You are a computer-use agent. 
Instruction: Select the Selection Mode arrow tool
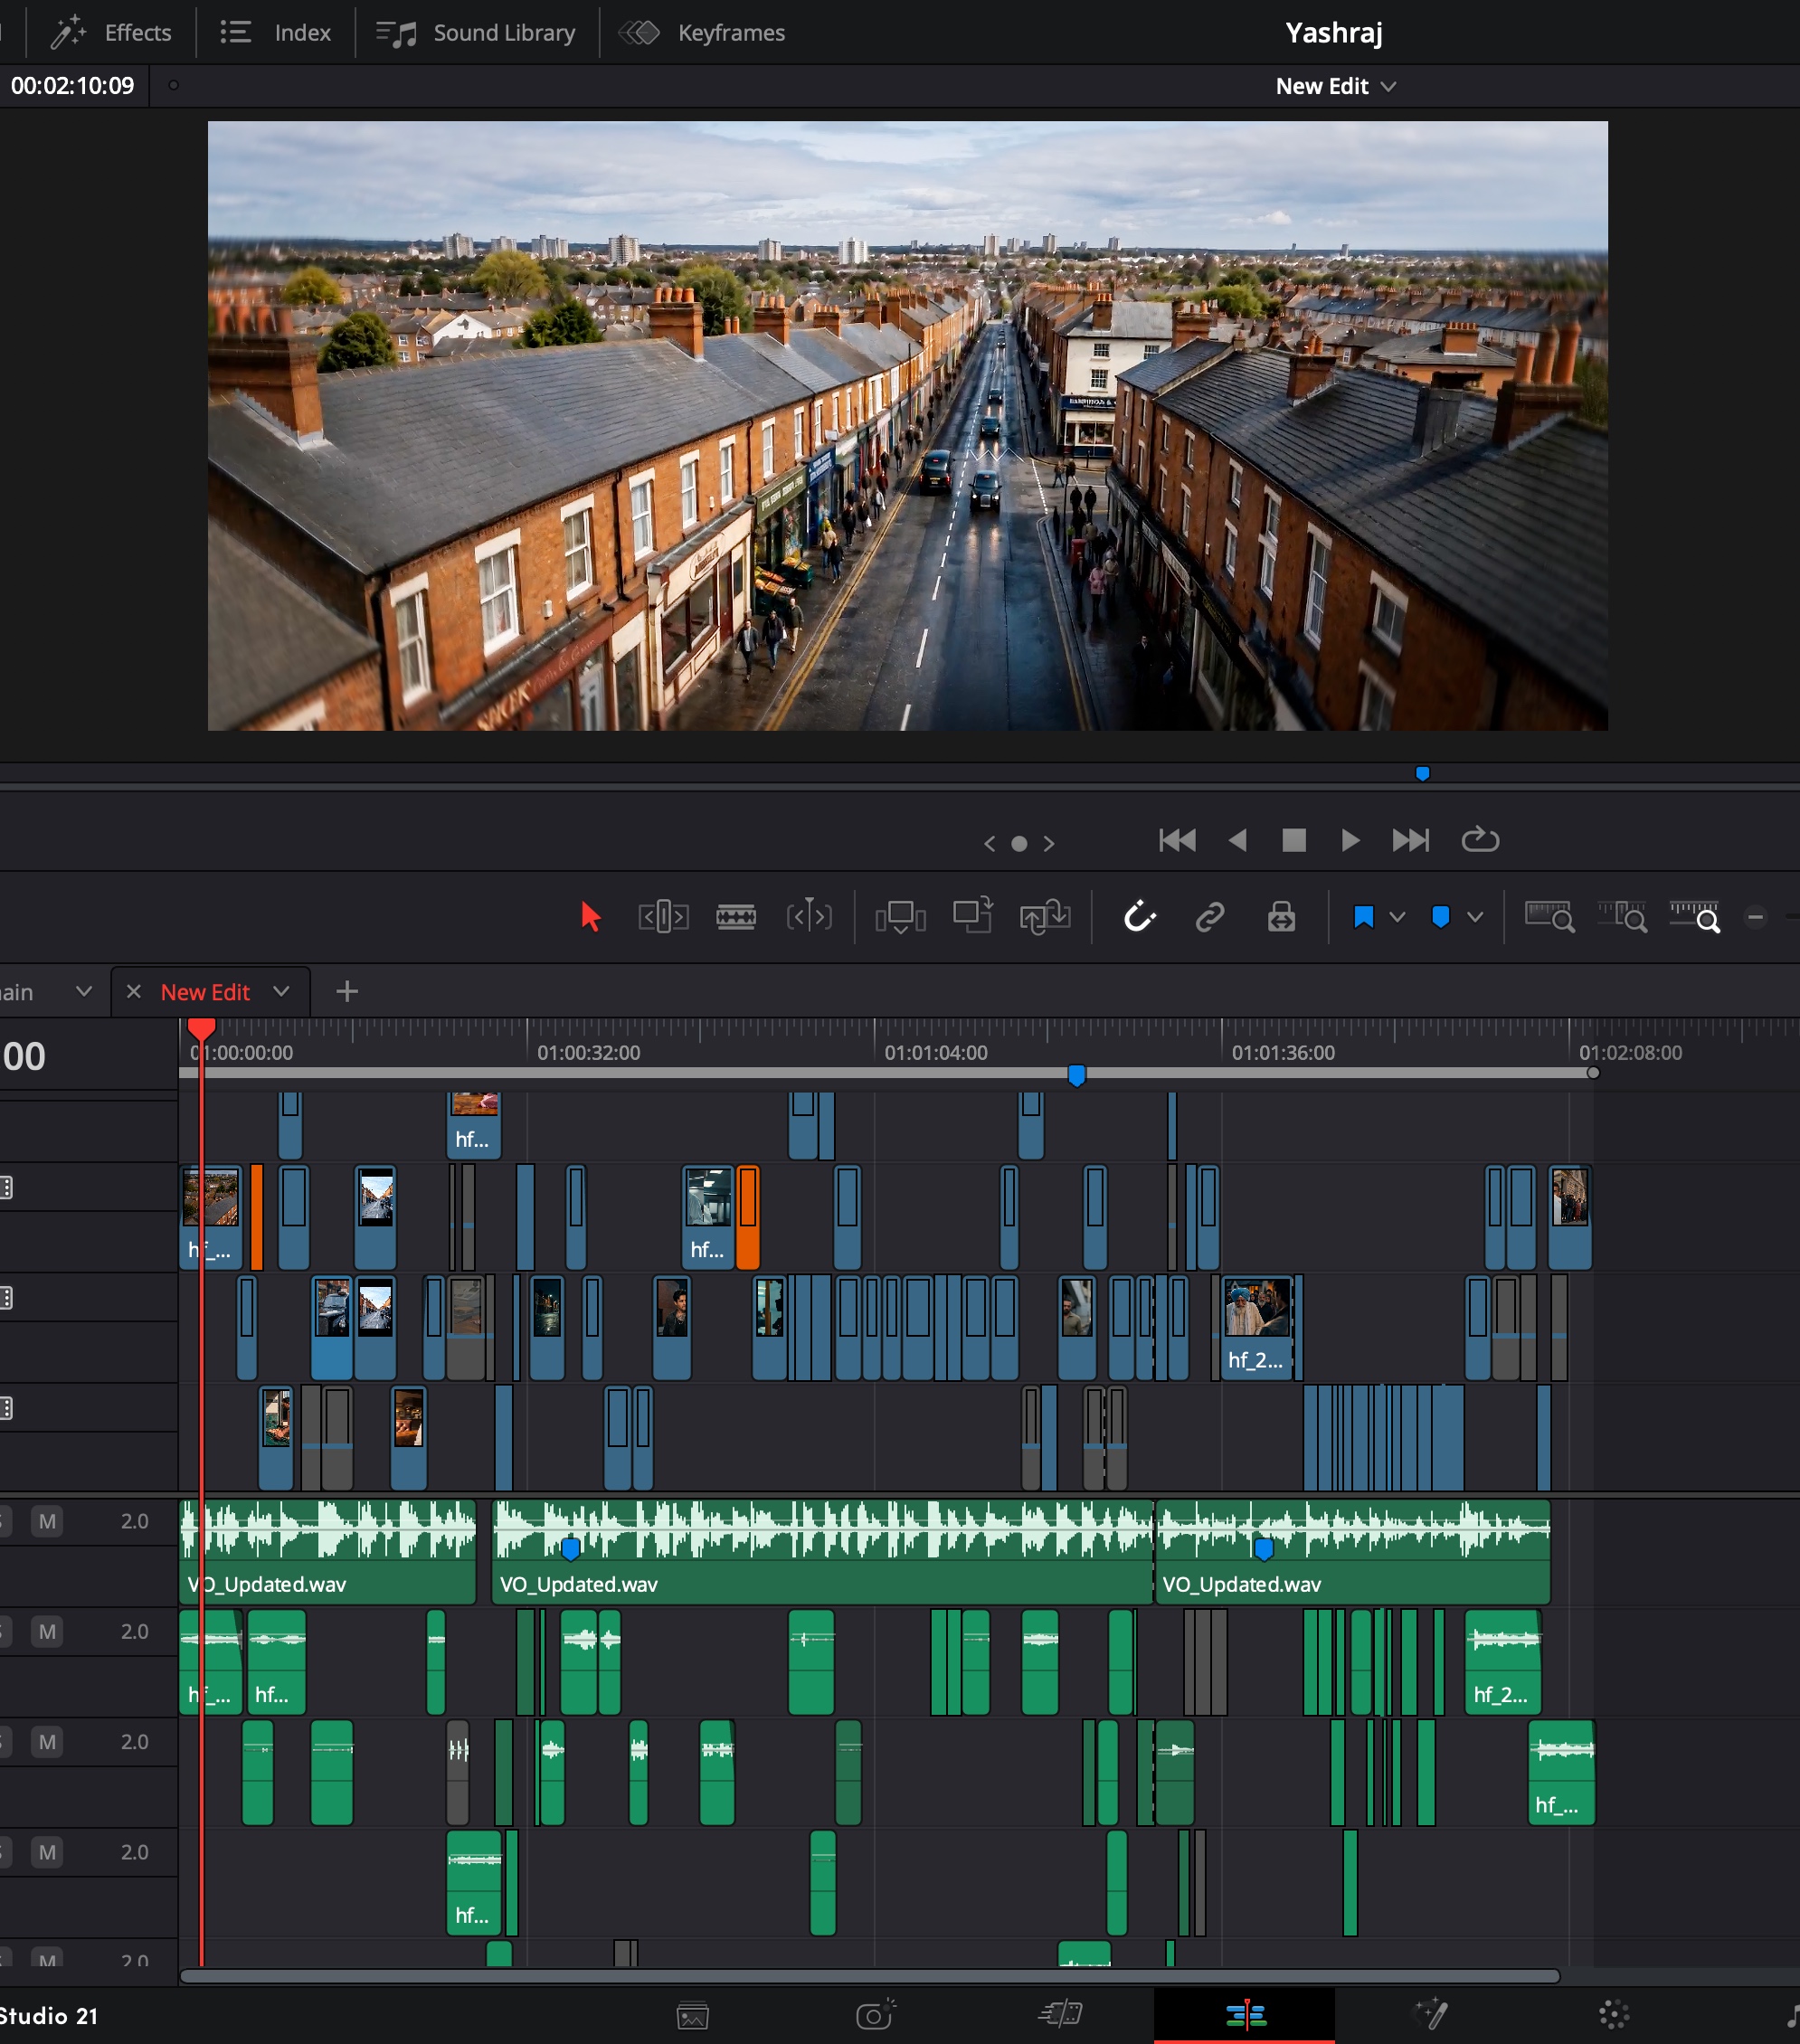(x=590, y=916)
